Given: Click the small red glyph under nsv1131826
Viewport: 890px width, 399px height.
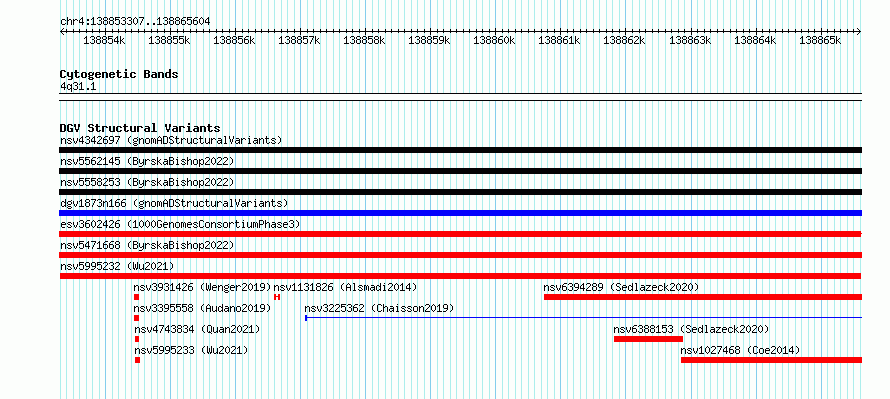Looking at the screenshot, I should [277, 297].
